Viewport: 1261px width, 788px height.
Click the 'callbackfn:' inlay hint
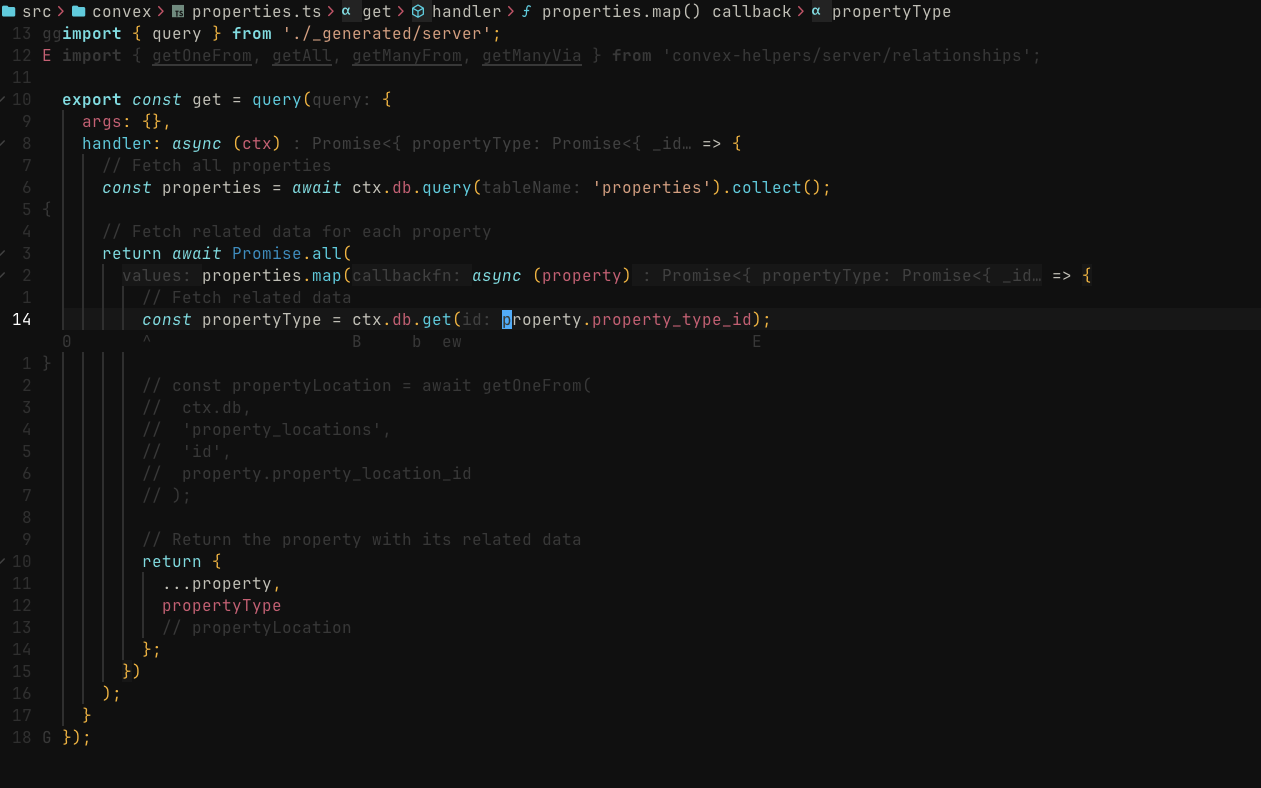407,276
